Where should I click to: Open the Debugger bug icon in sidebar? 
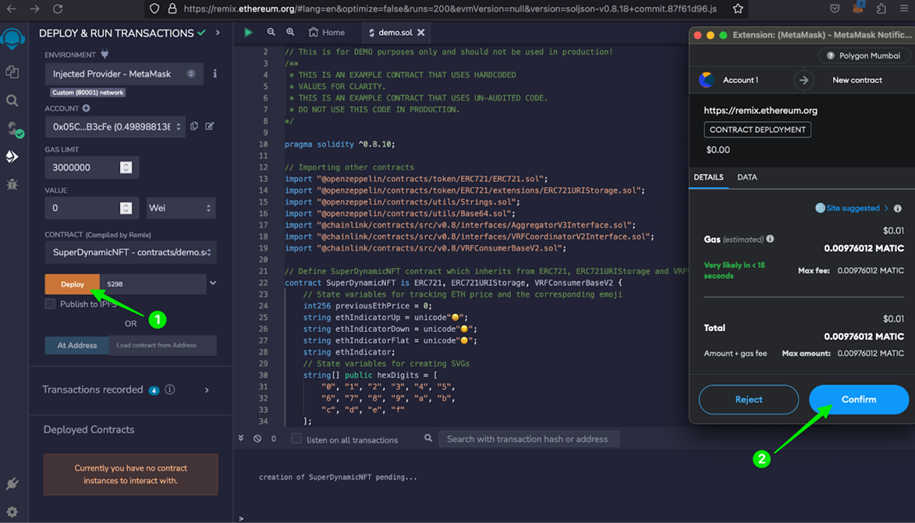pyautogui.click(x=12, y=184)
